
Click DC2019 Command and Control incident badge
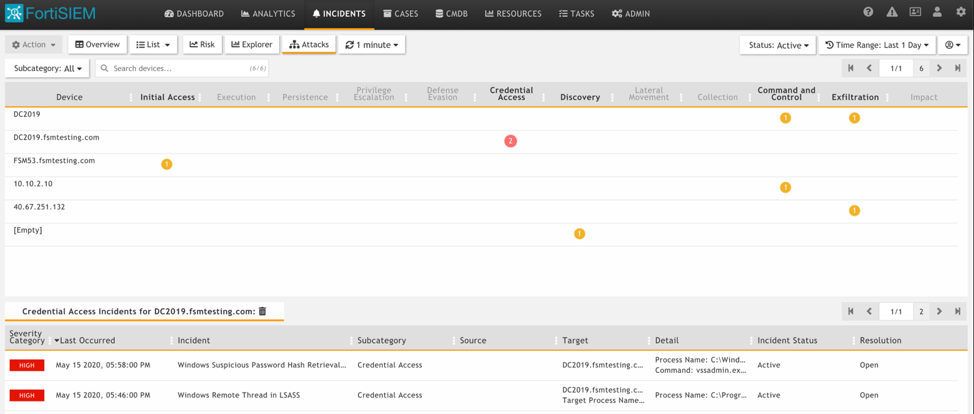click(785, 117)
